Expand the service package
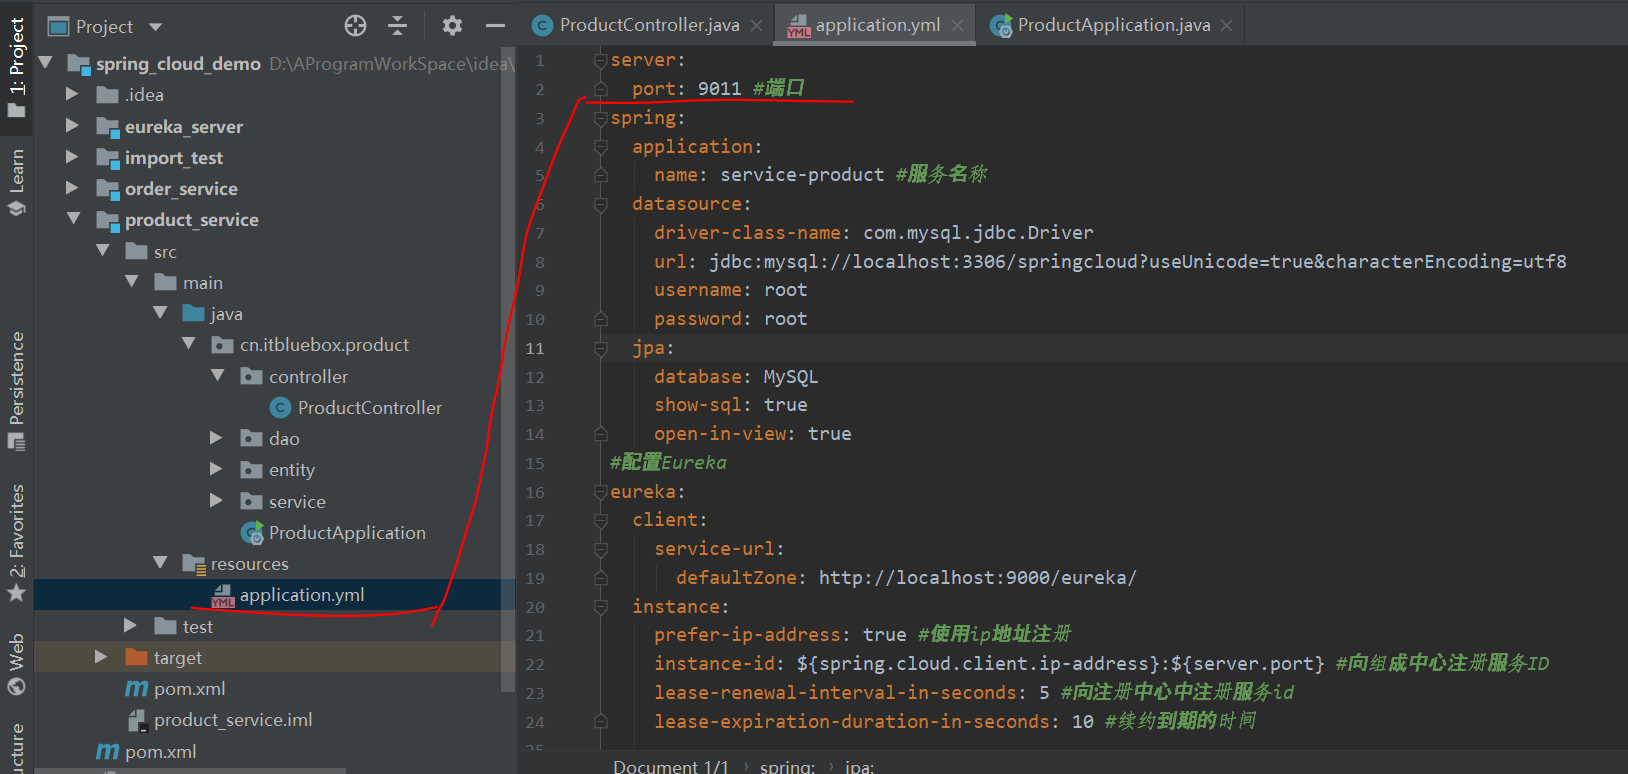Image resolution: width=1628 pixels, height=774 pixels. [x=216, y=501]
